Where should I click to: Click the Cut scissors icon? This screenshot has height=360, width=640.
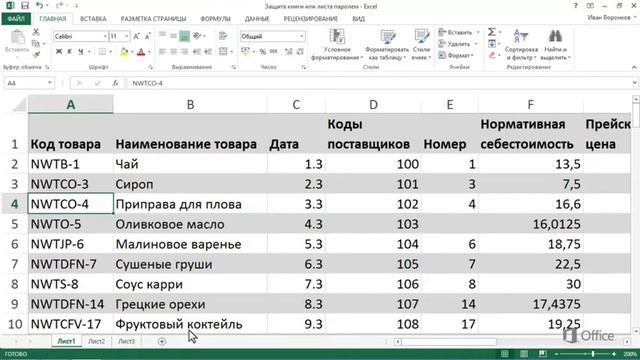click(x=36, y=32)
